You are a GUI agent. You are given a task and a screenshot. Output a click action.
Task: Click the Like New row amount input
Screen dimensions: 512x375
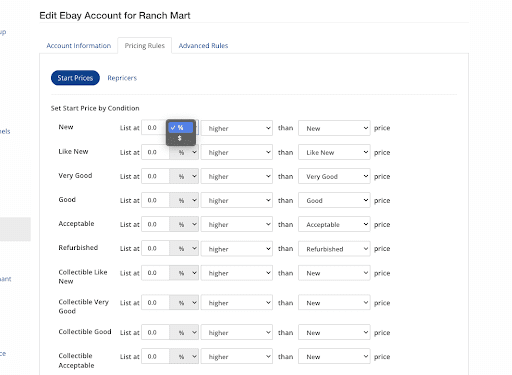click(x=155, y=152)
